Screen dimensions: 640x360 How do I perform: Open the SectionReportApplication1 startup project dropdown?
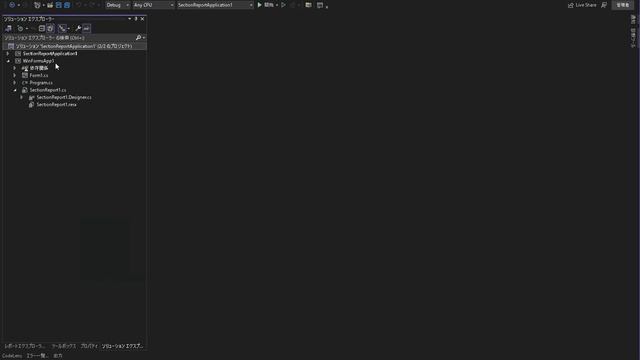(x=215, y=5)
